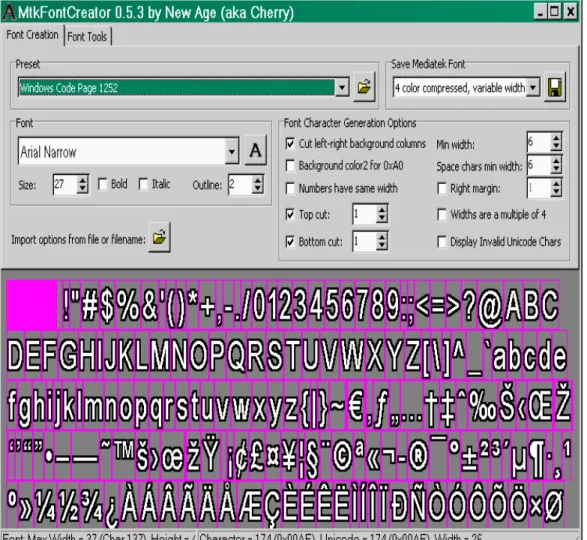Image resolution: width=587 pixels, height=540 pixels.
Task: Increase Bottom cut spinner value
Action: [x=382, y=237]
